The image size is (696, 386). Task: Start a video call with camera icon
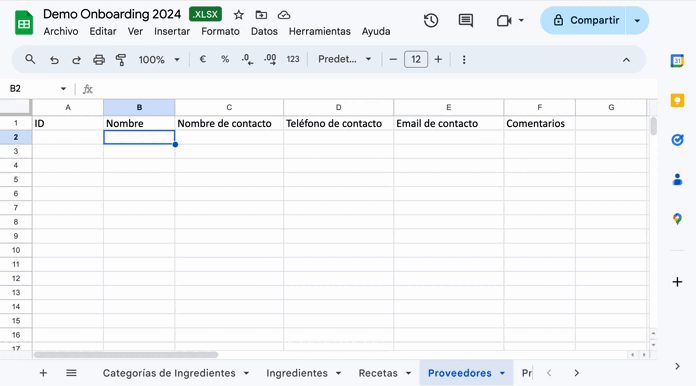(504, 20)
